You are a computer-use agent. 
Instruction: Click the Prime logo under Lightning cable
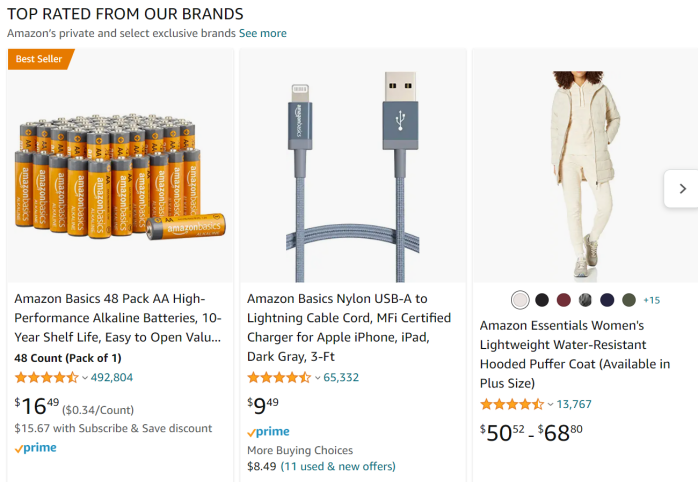point(268,432)
